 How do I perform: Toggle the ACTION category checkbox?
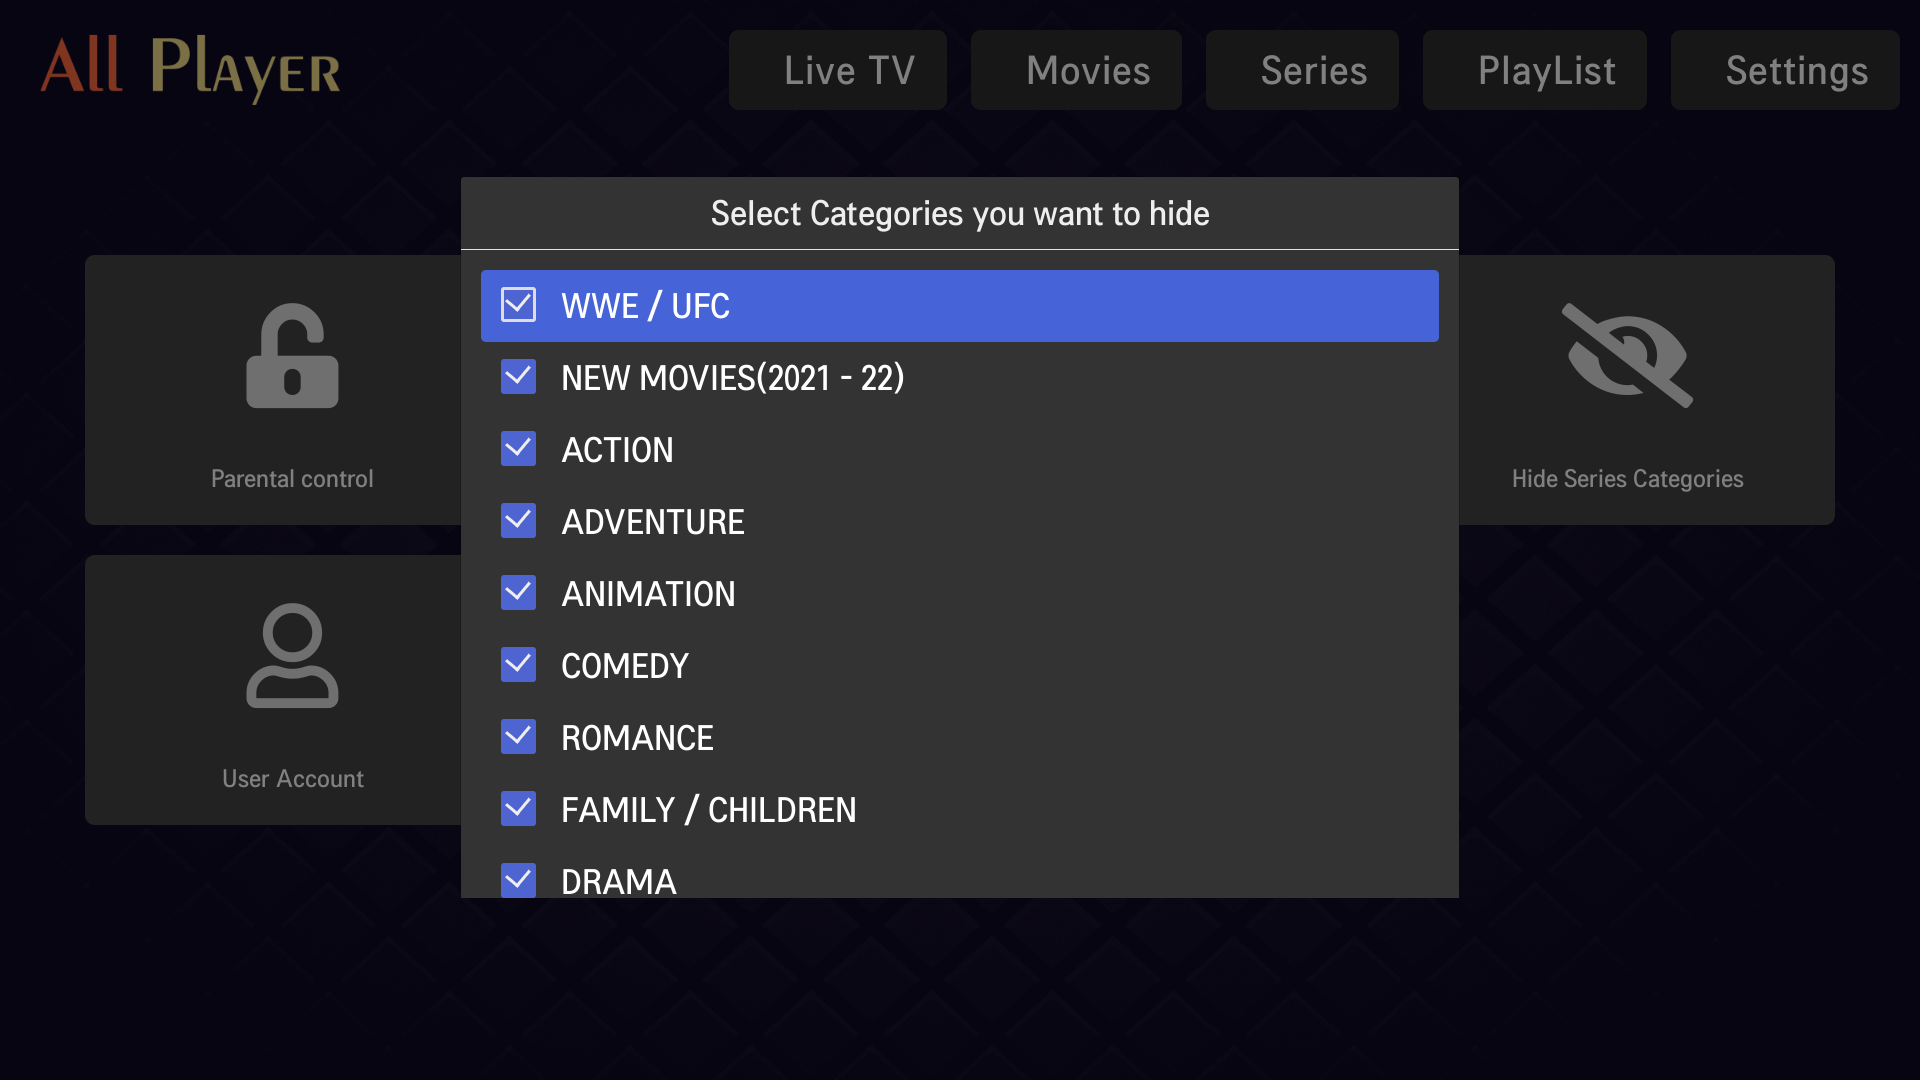tap(518, 449)
